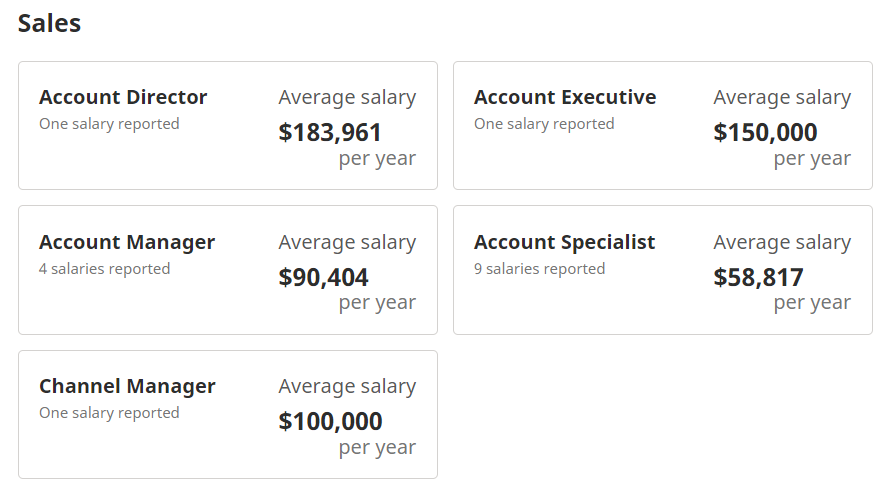Select the $100,000 salary amount

click(x=330, y=421)
